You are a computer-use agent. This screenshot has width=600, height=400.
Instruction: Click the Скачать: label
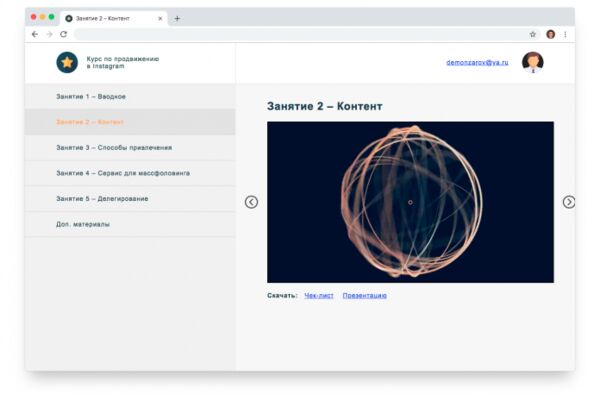[282, 296]
